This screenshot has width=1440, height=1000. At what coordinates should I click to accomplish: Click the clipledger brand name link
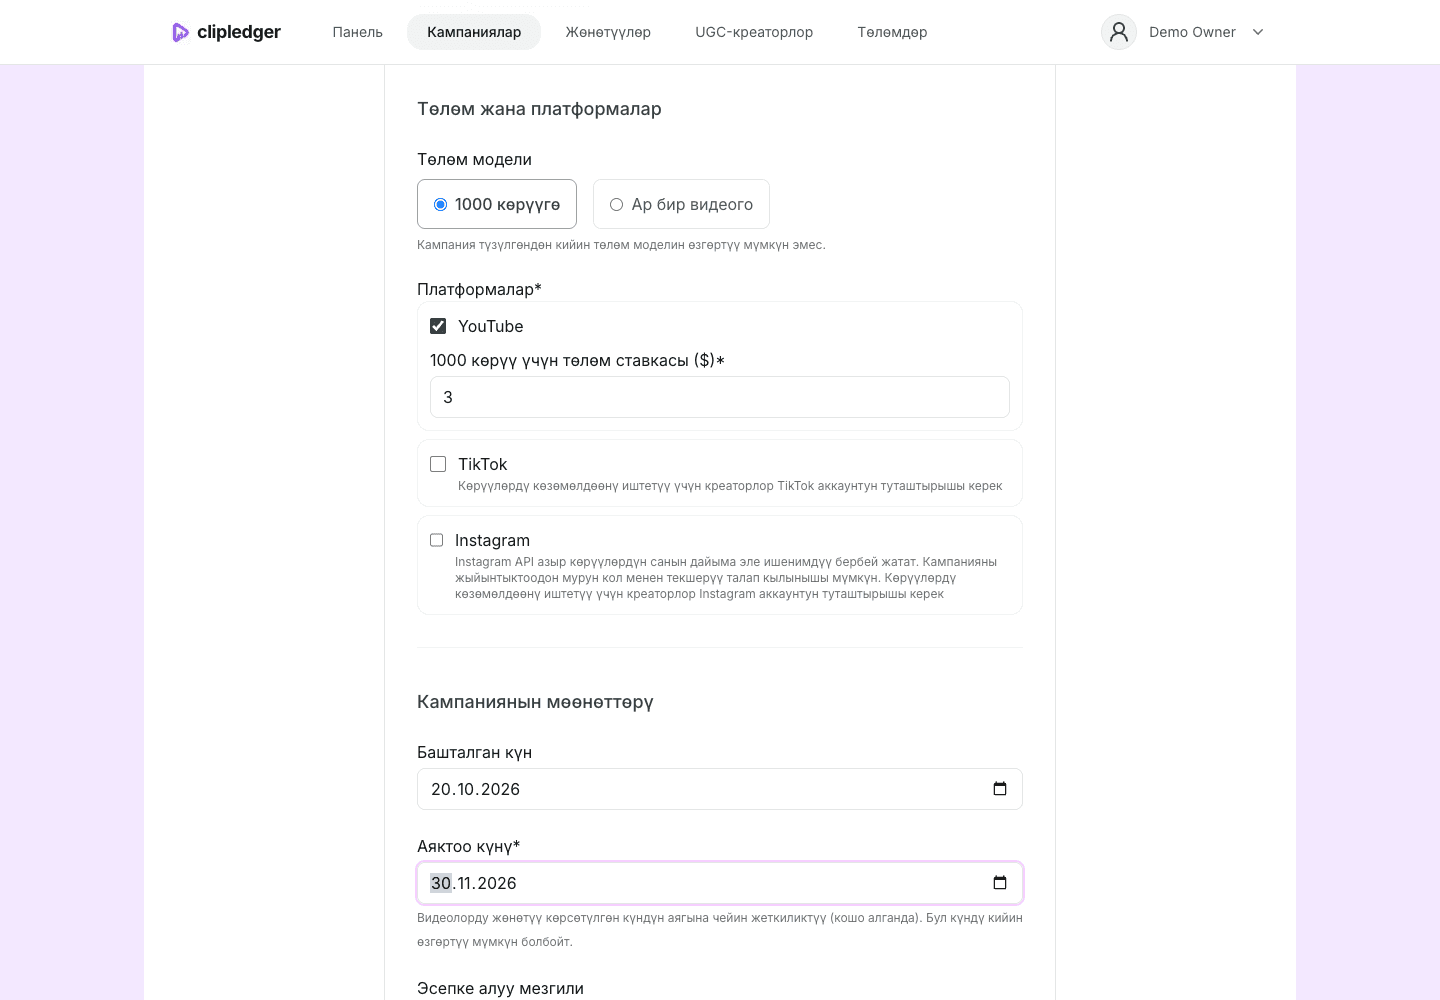pos(239,32)
